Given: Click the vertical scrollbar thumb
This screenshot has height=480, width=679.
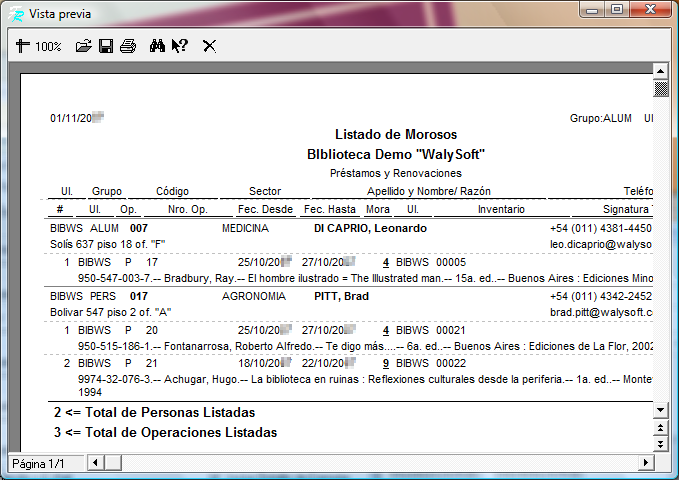Looking at the screenshot, I should 660,89.
